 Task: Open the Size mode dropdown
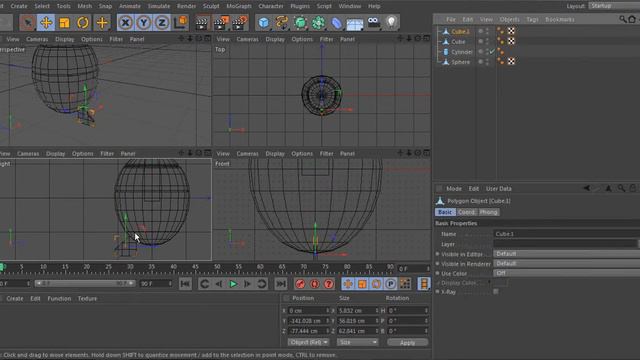(358, 342)
